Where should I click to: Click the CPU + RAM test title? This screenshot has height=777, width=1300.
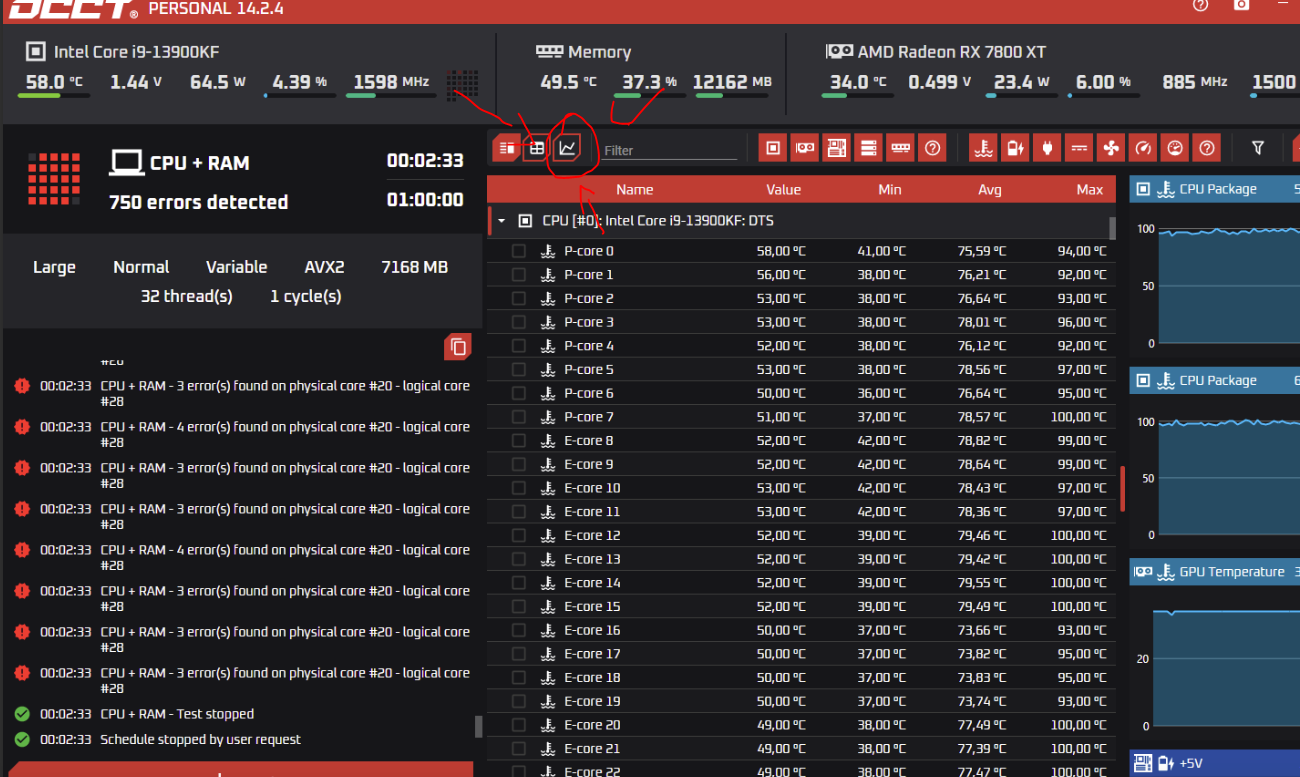click(199, 162)
